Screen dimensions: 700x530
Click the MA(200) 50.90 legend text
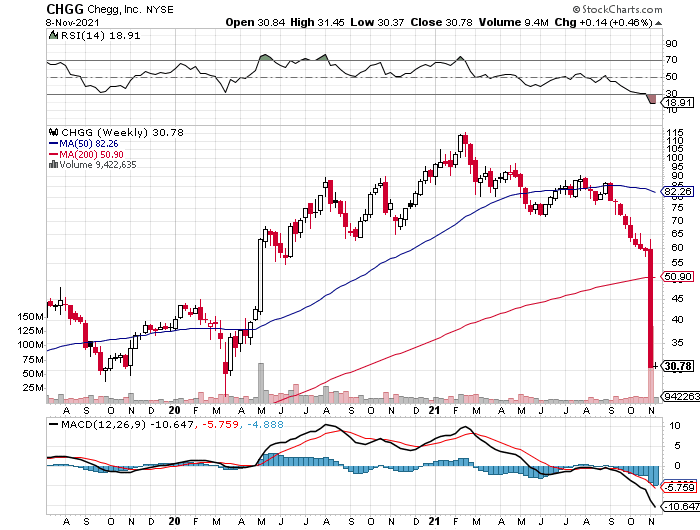[92, 154]
